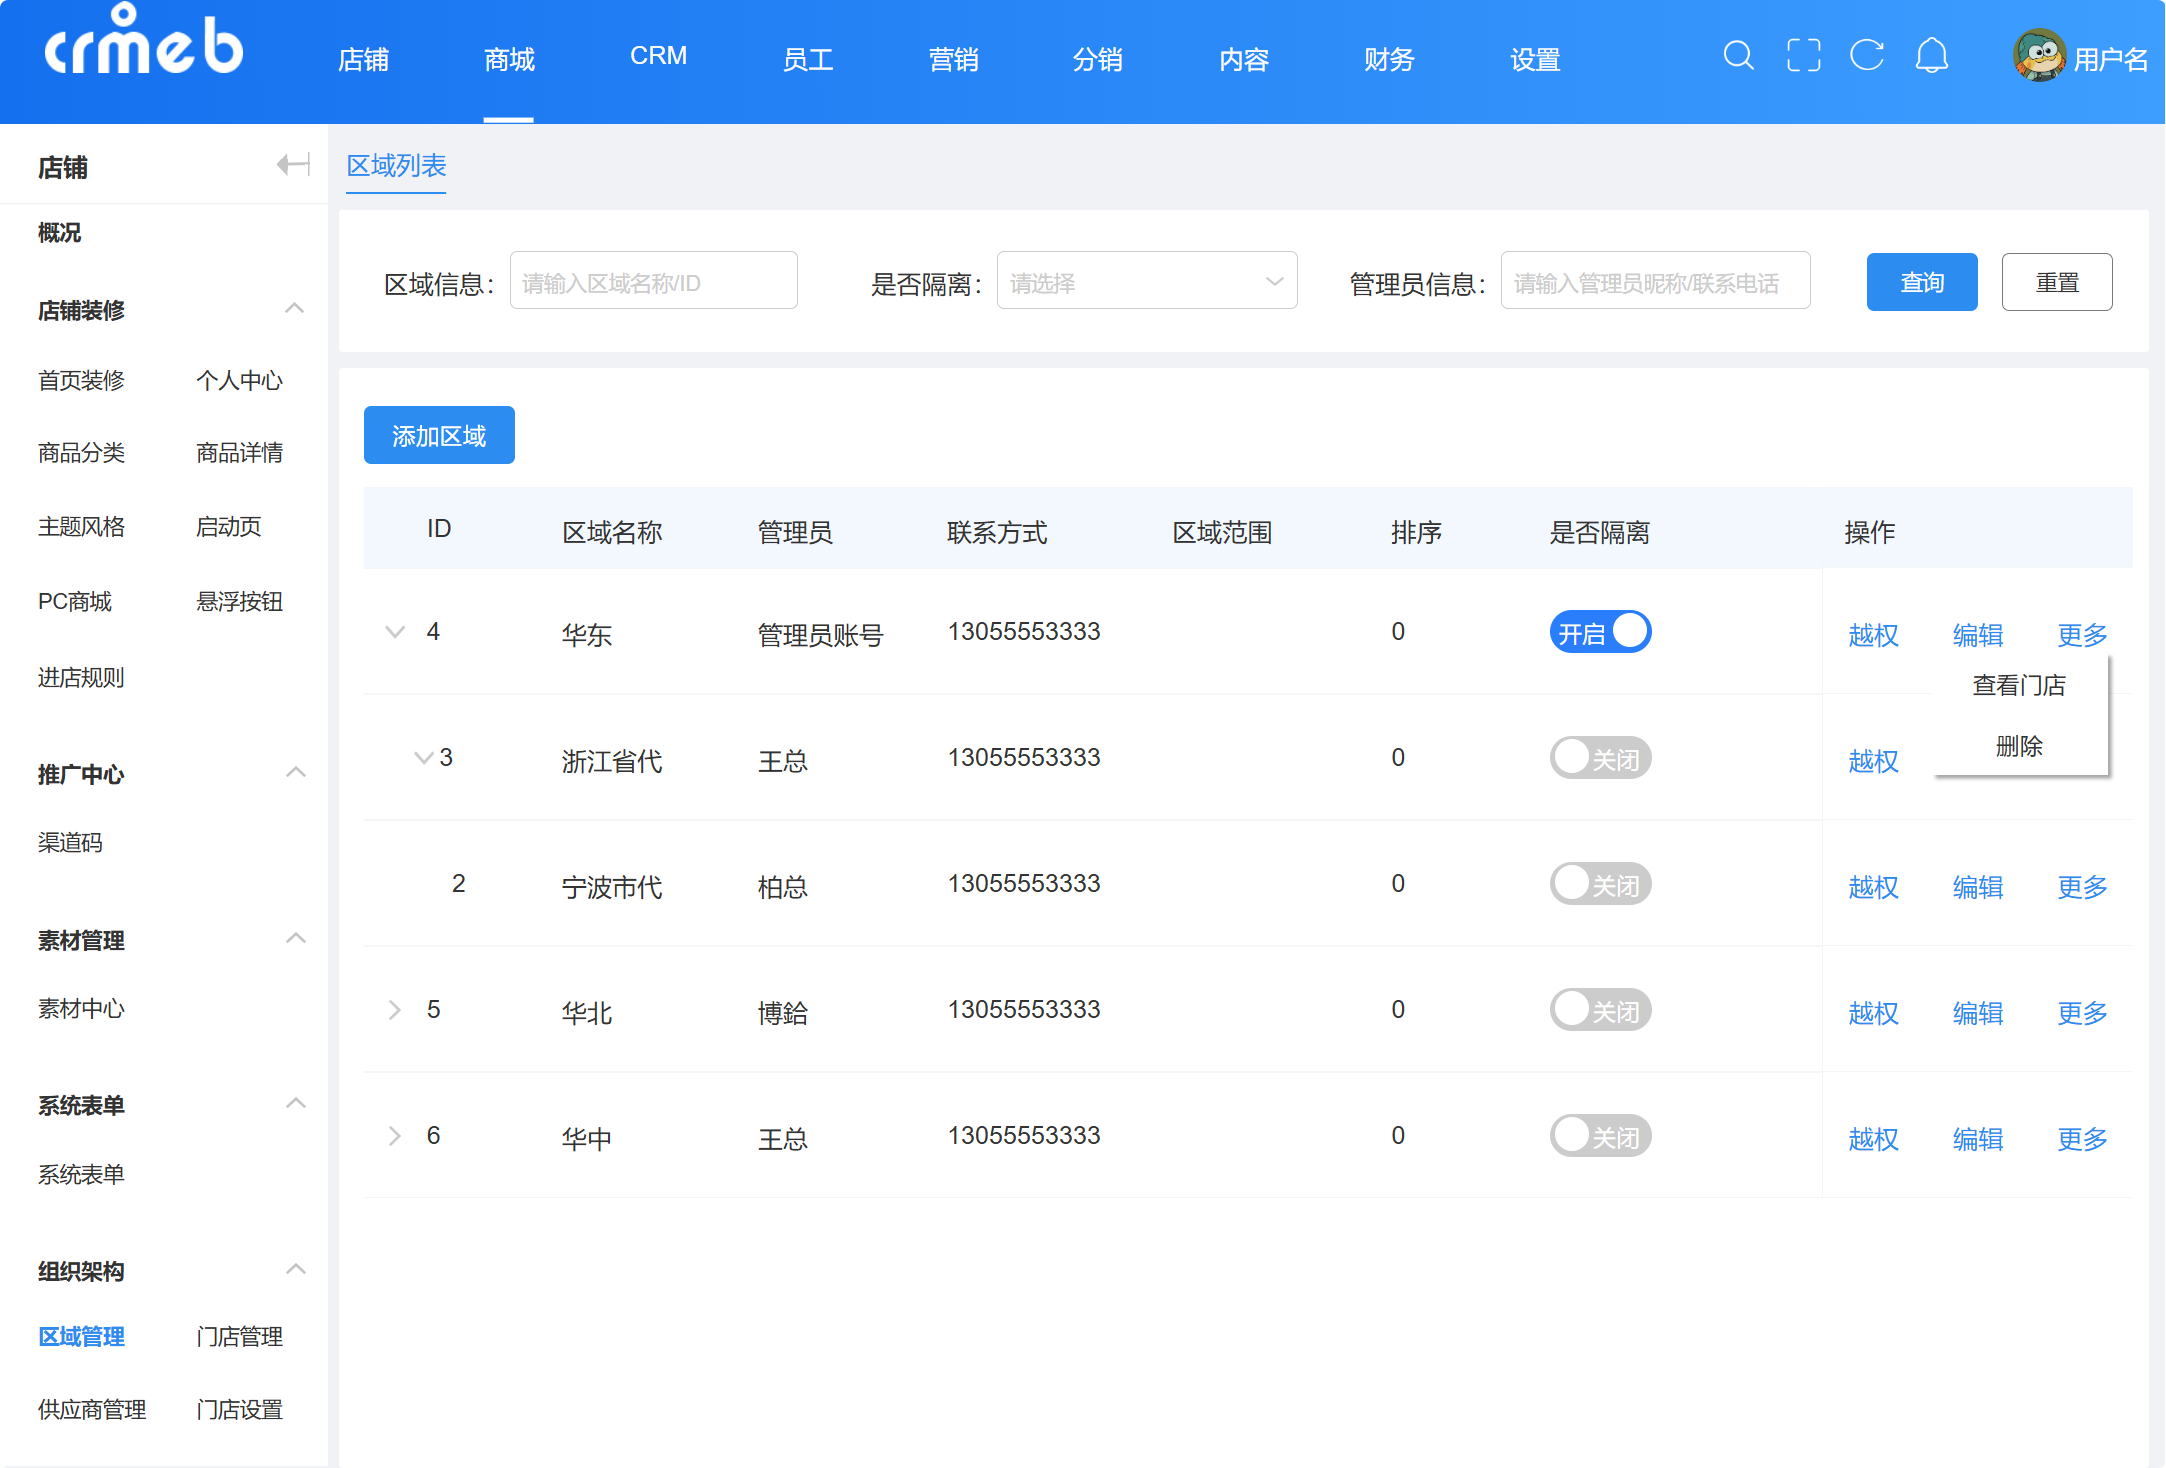Screen dimensions: 2166x1468
Task: Enable isolation switch for 宁波市代
Action: [1600, 885]
